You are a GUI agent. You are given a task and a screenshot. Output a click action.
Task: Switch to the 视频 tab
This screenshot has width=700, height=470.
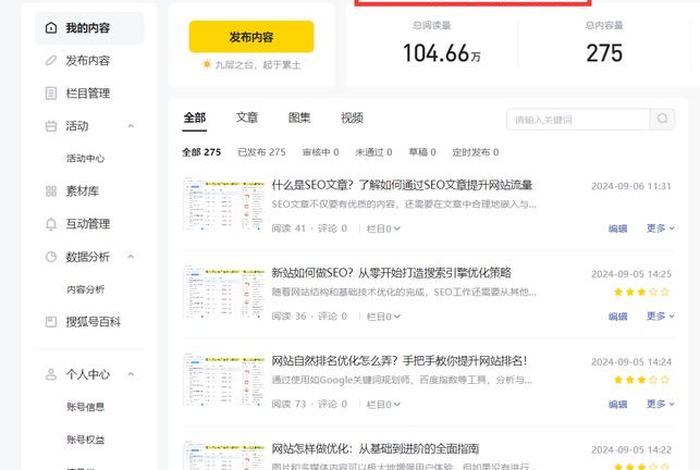pos(352,118)
